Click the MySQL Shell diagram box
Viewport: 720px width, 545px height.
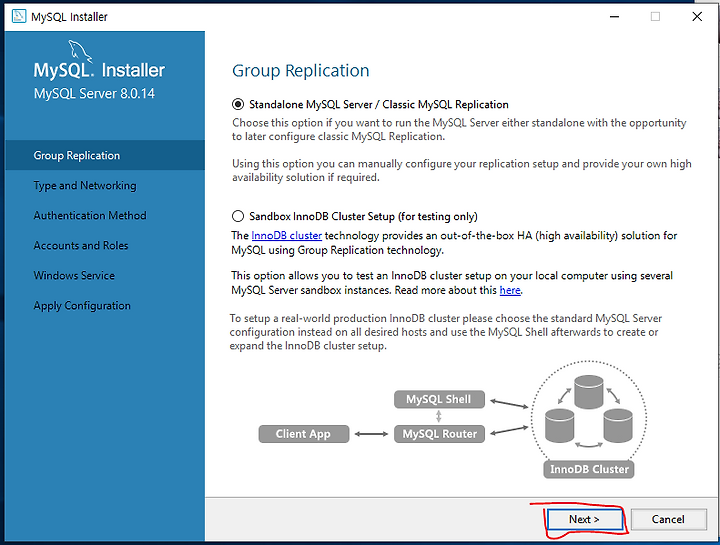[x=439, y=399]
